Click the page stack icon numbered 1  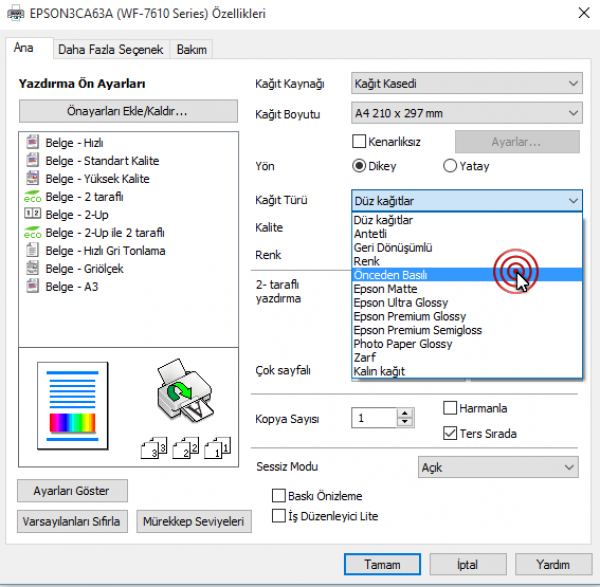(218, 448)
